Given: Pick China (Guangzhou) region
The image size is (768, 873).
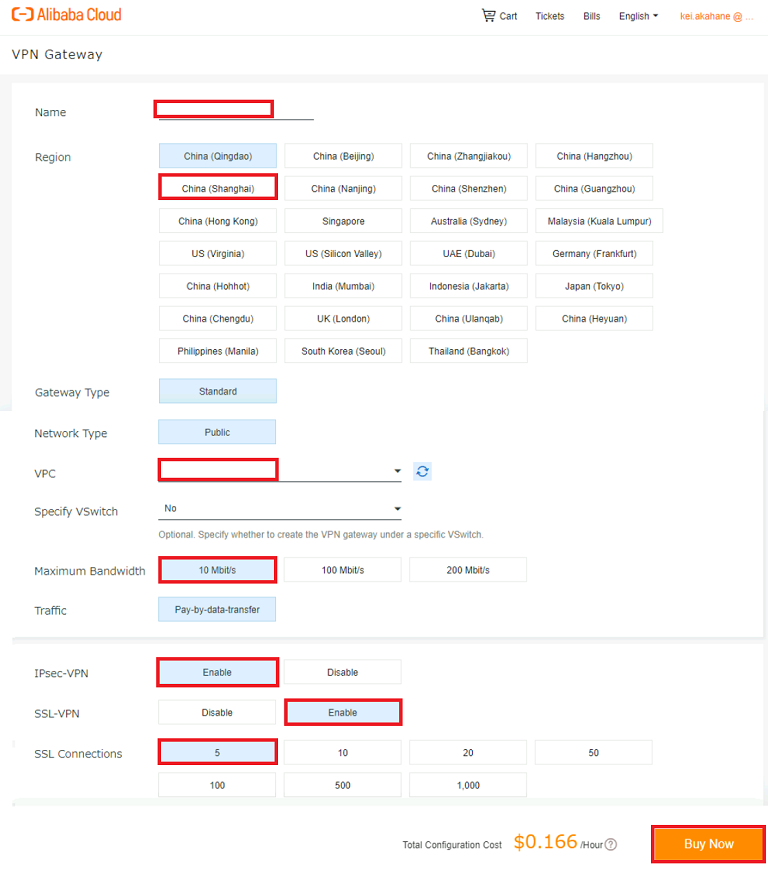Looking at the screenshot, I should click(x=594, y=188).
